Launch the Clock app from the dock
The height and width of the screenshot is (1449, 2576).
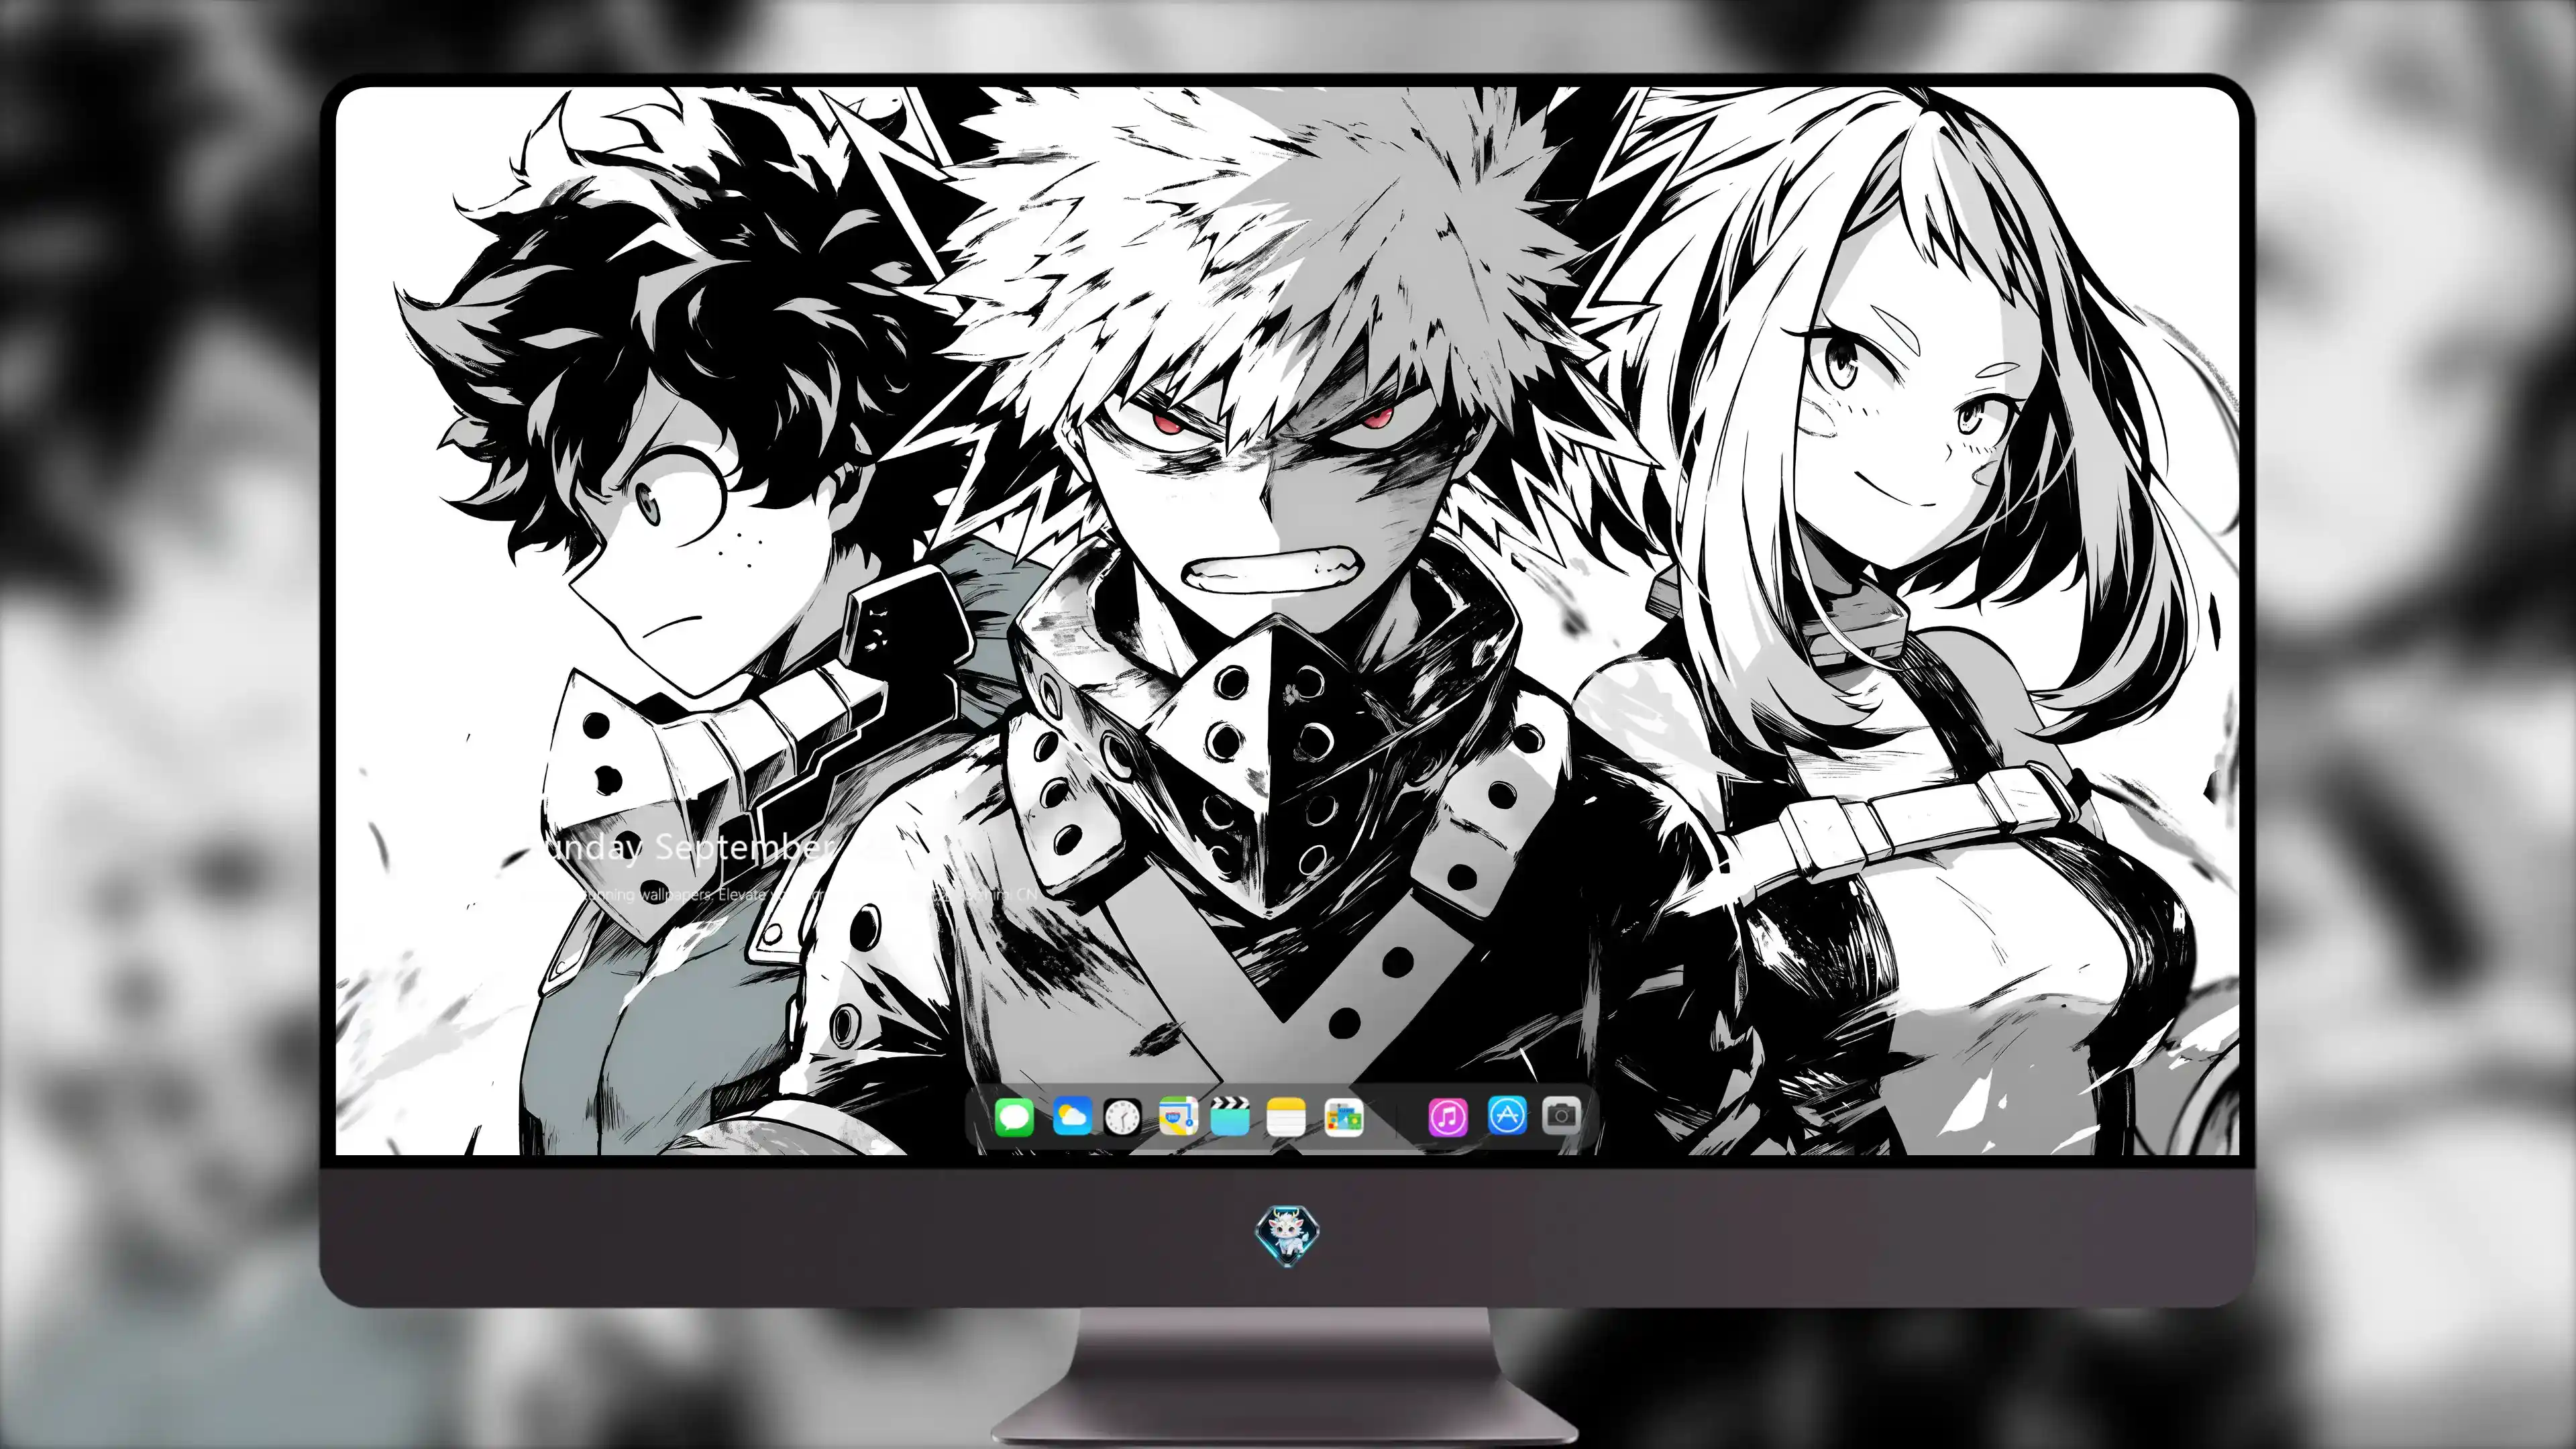(x=1122, y=1117)
